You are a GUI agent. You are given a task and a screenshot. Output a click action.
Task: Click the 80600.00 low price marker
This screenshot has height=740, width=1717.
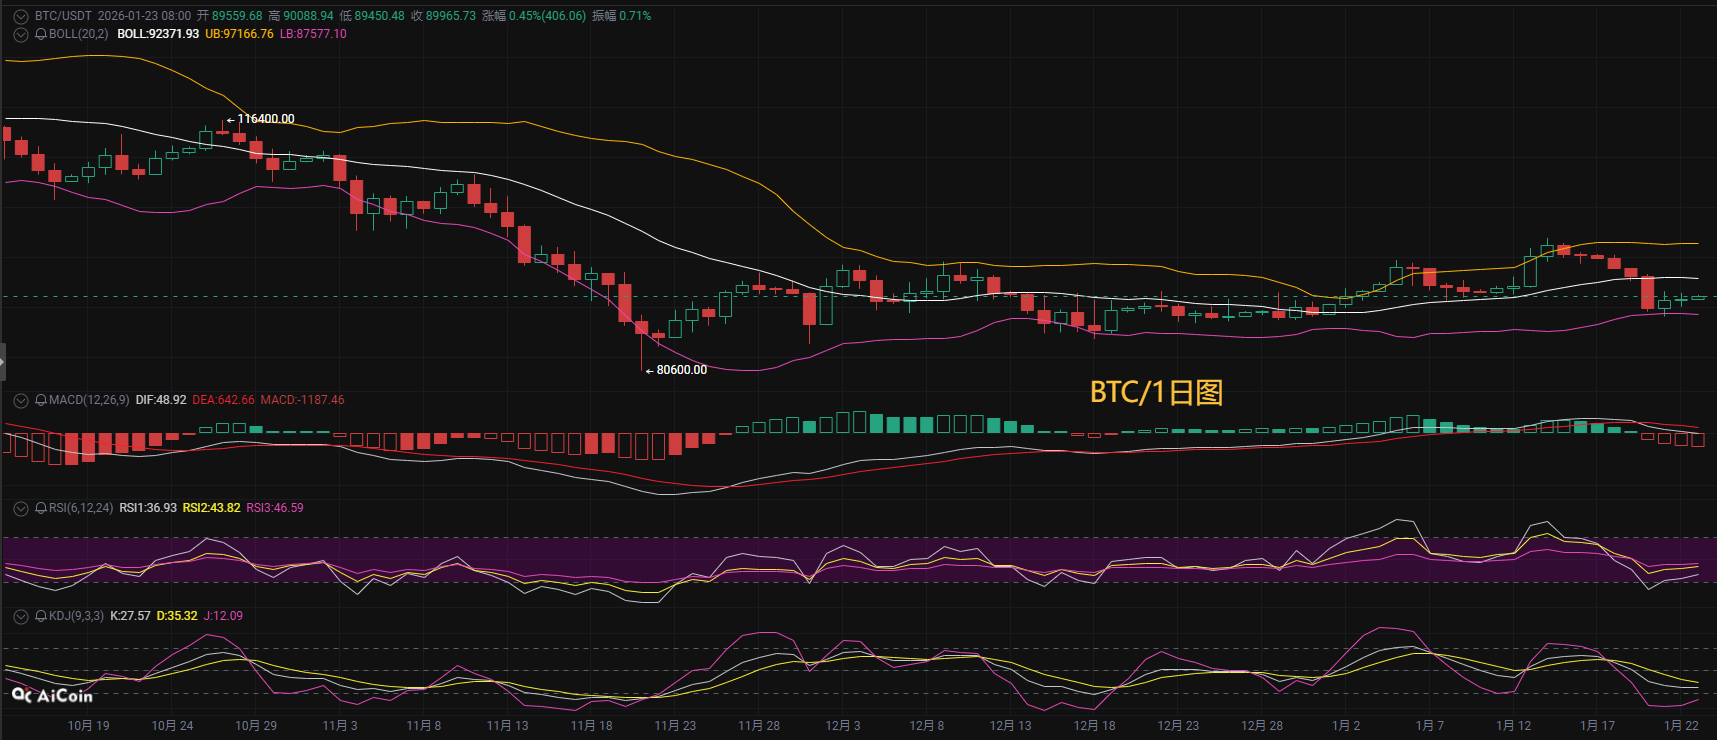coord(681,370)
